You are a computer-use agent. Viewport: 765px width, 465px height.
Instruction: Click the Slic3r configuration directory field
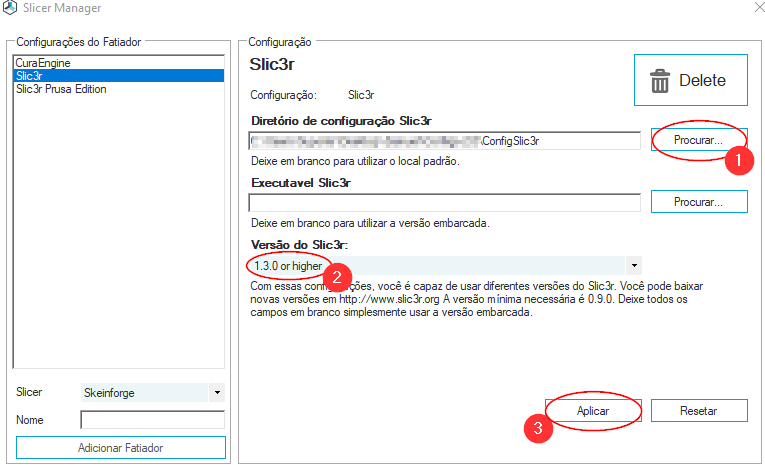point(444,141)
